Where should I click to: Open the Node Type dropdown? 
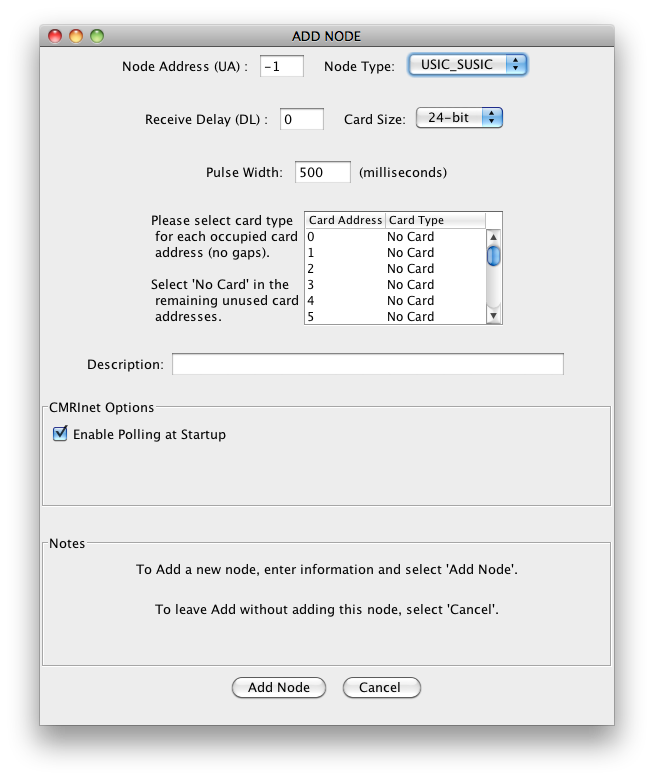pyautogui.click(x=467, y=65)
